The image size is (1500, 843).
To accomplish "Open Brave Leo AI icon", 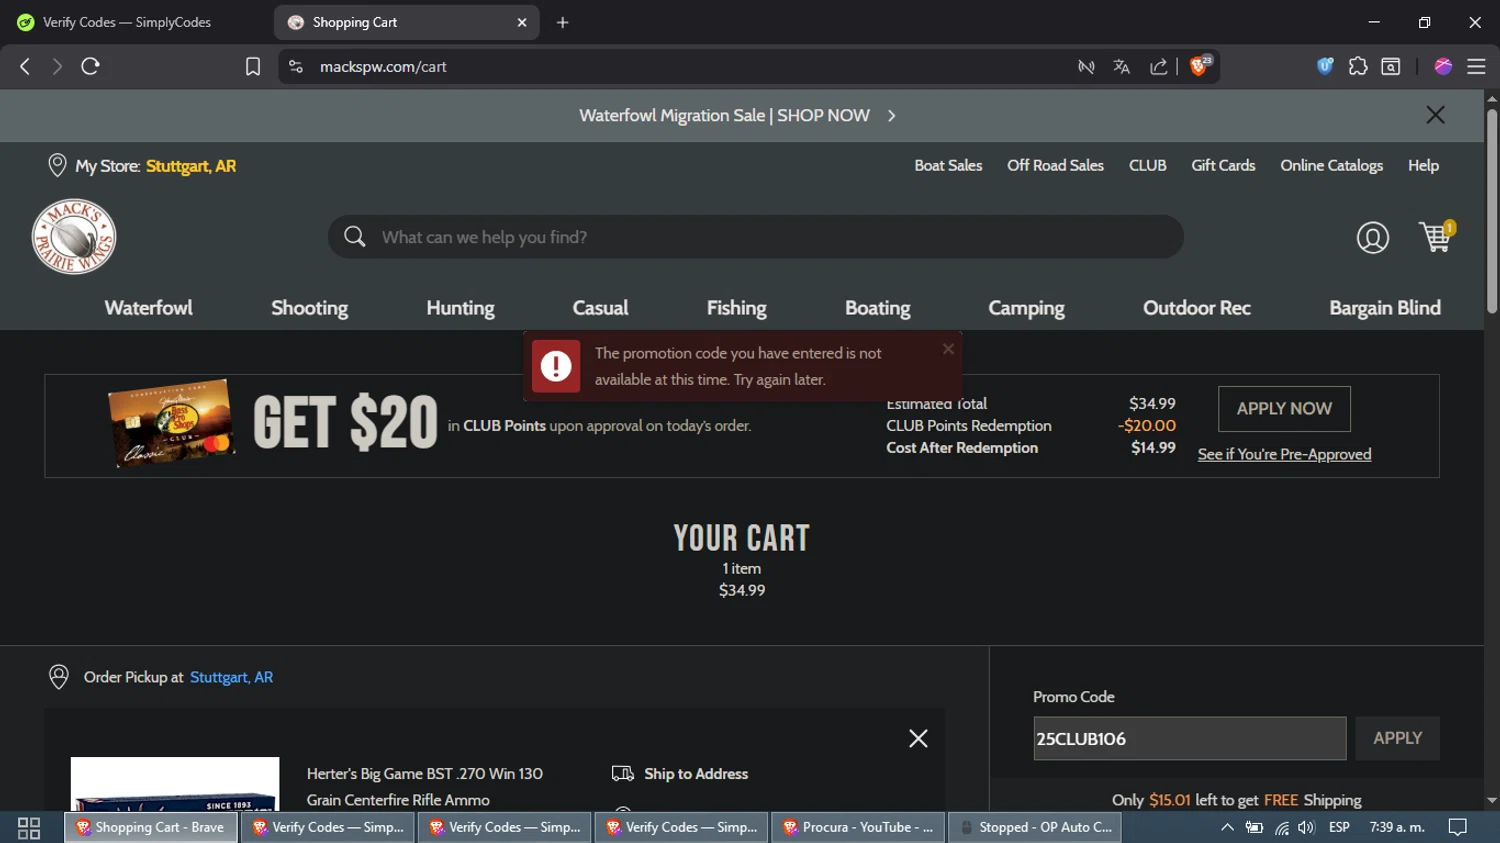I will (x=1443, y=66).
